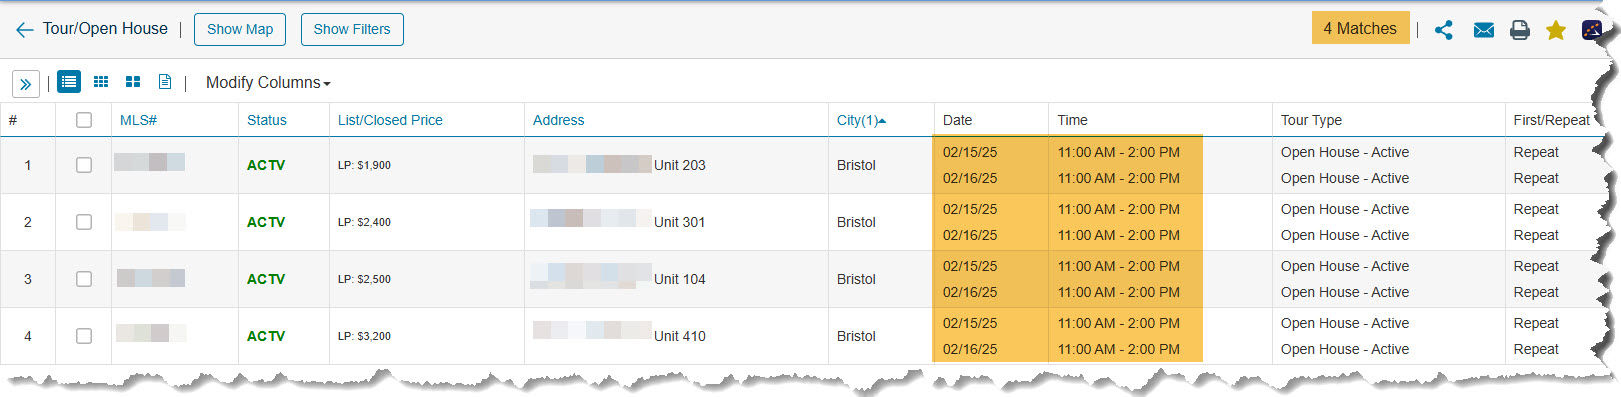
Task: Click the Tour Type column header
Action: coord(1311,120)
